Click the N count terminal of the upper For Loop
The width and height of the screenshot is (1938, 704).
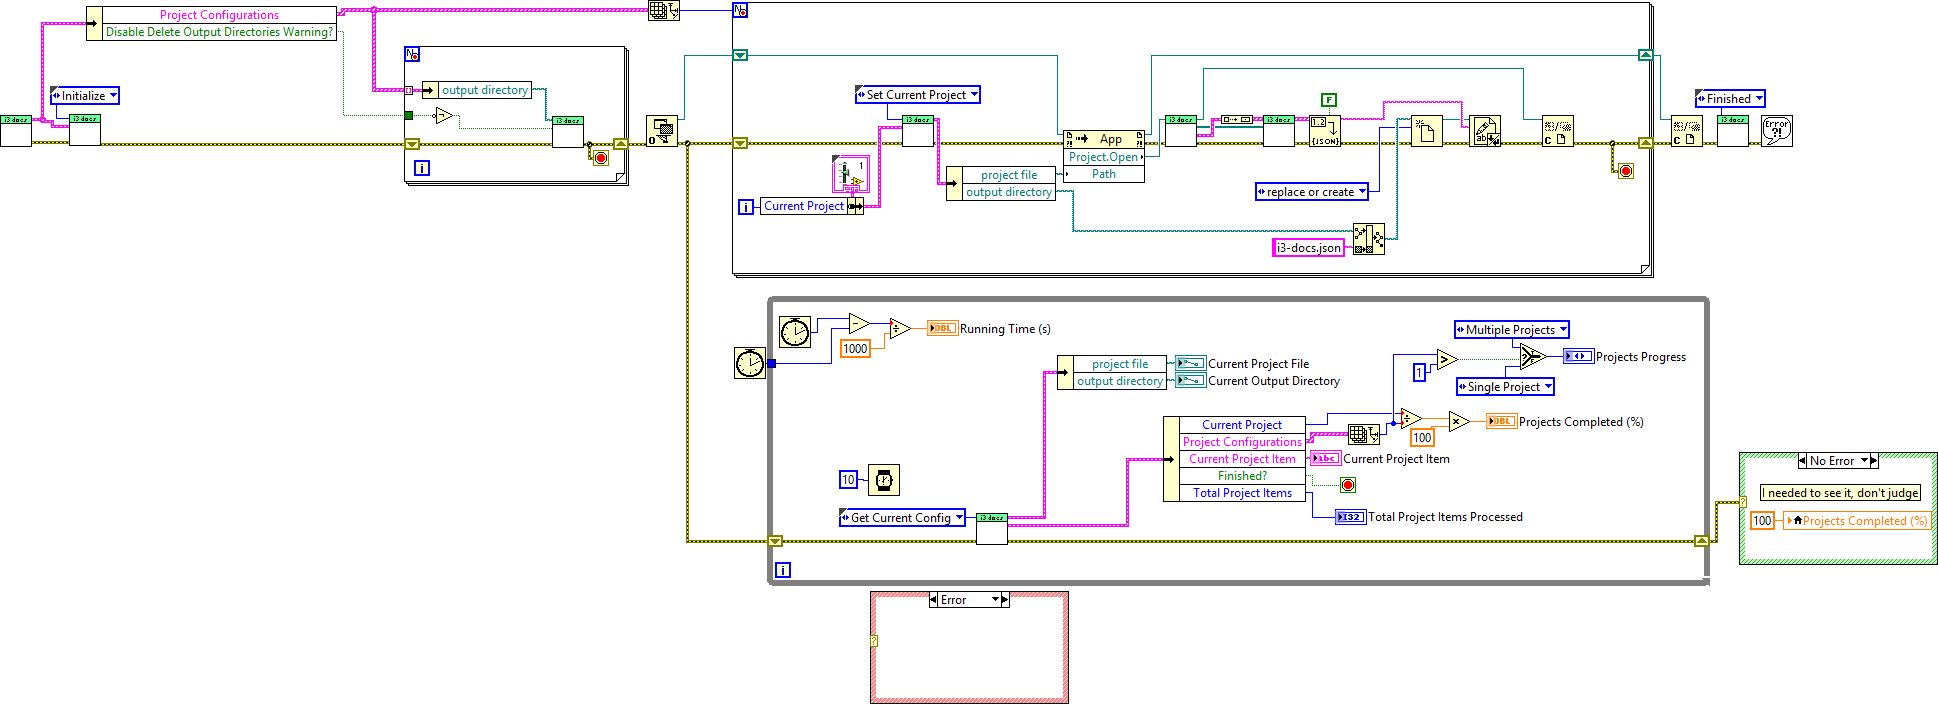point(740,11)
